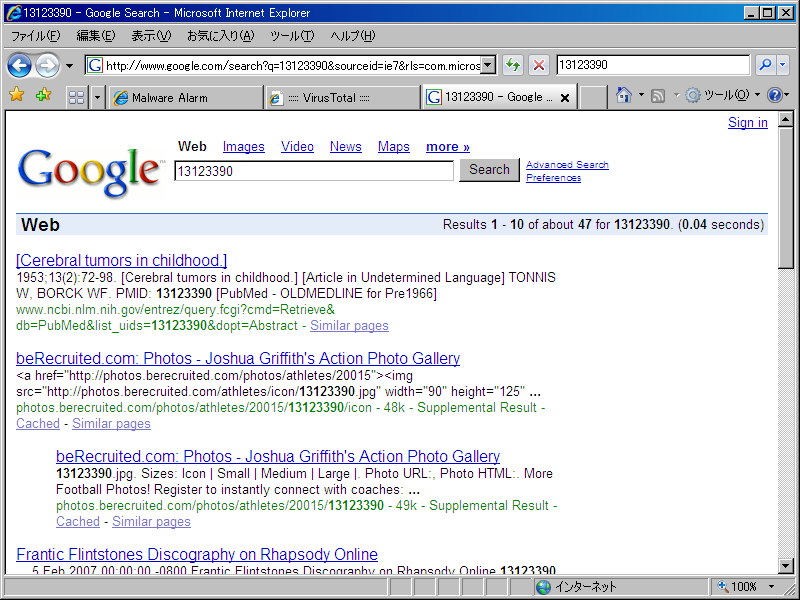Click the Refresh page icon
This screenshot has height=600, width=800.
(513, 65)
